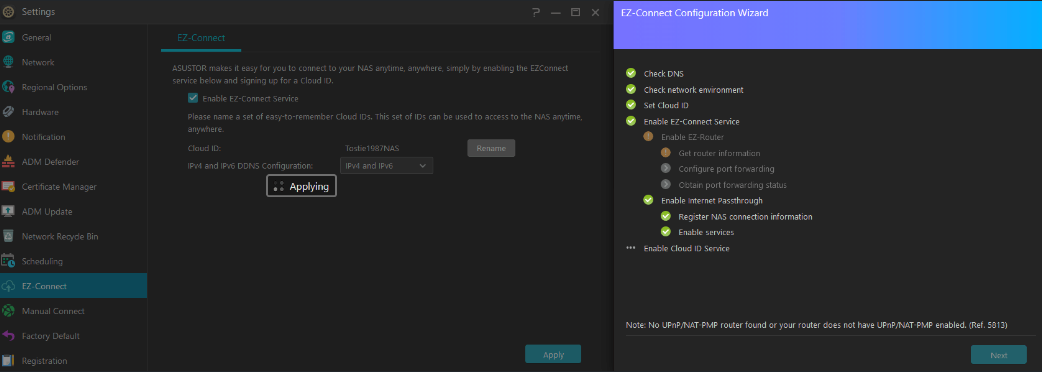Click the EZ-Connect Configuration Wizard title

pos(694,13)
